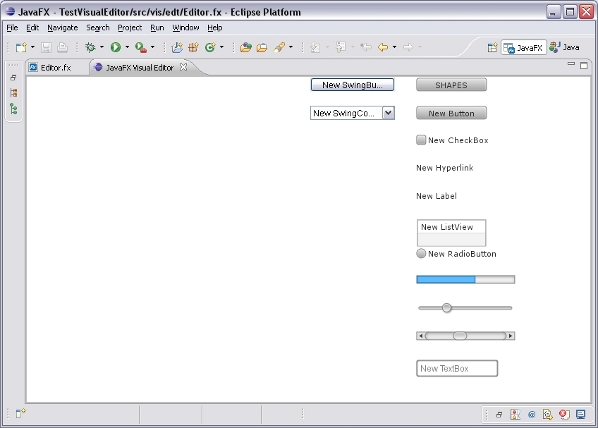Click the New Java Package icon

(193, 47)
